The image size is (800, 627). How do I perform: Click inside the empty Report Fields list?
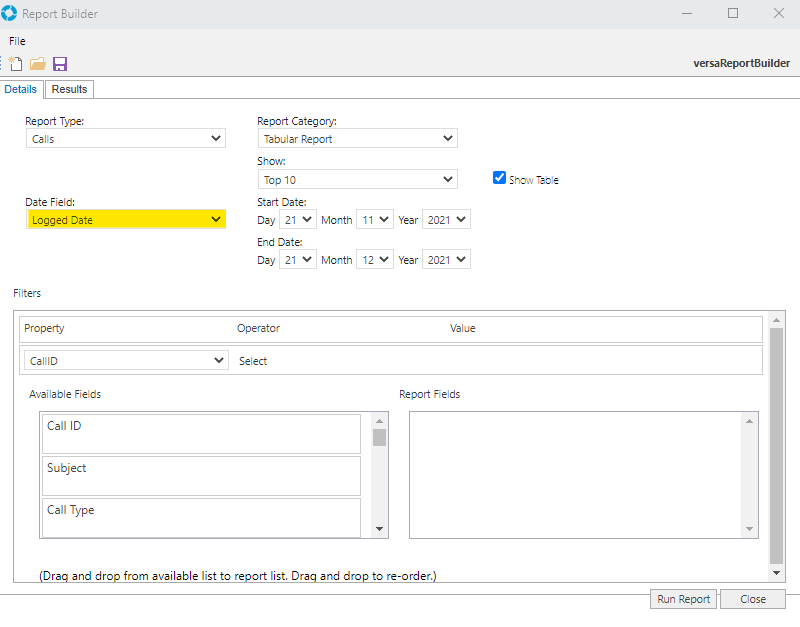tap(576, 475)
